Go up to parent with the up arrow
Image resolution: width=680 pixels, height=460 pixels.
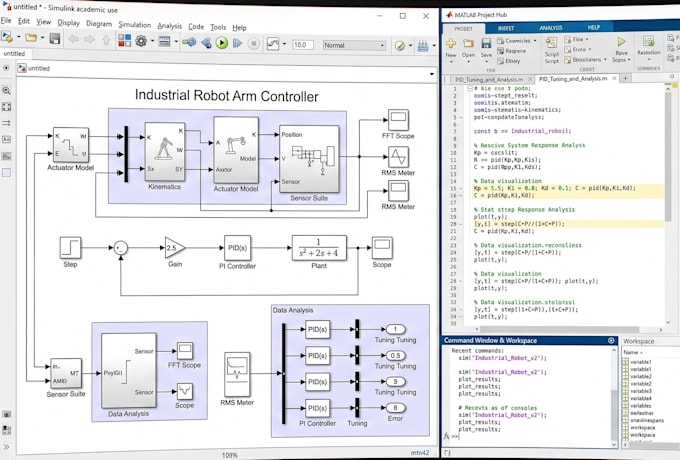(x=106, y=40)
